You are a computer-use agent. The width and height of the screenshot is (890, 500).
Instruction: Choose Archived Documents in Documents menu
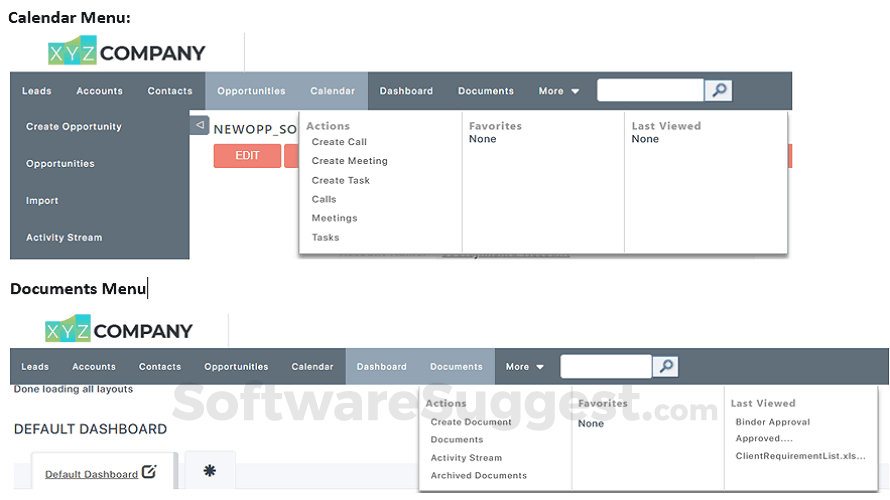(478, 476)
